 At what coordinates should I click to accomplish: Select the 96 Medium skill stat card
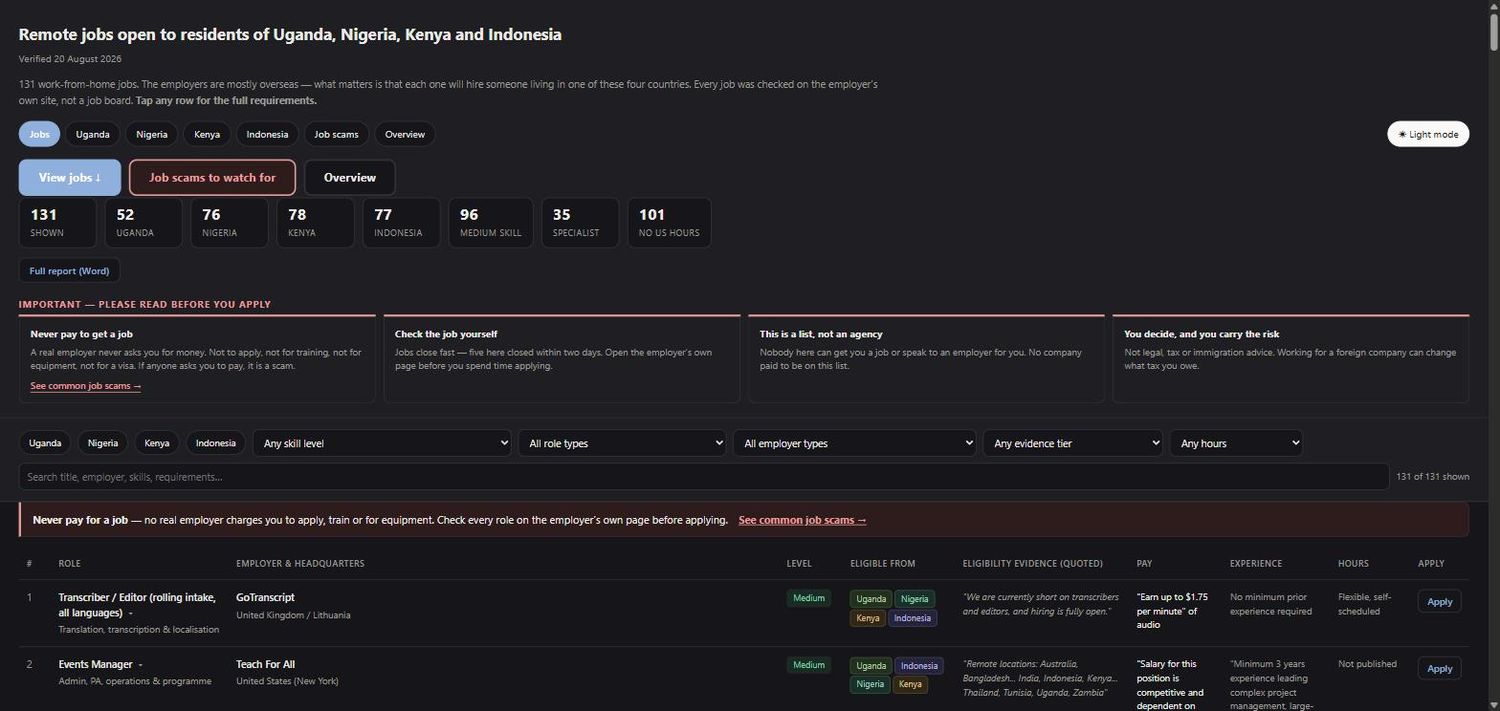(491, 223)
